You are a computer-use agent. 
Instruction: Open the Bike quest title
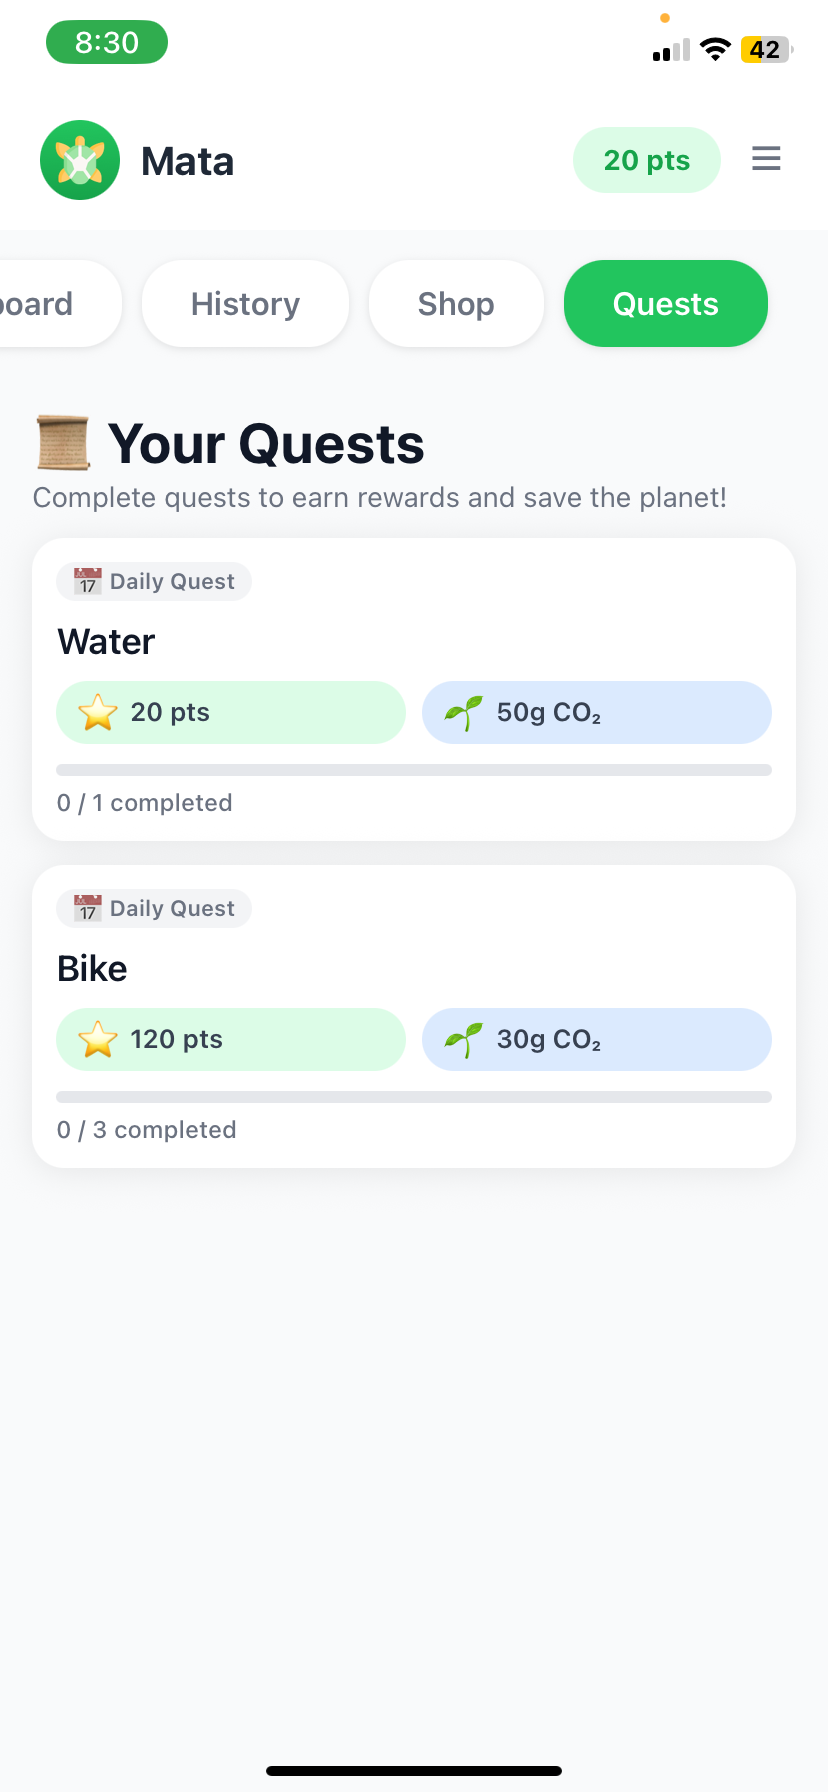[x=93, y=969]
